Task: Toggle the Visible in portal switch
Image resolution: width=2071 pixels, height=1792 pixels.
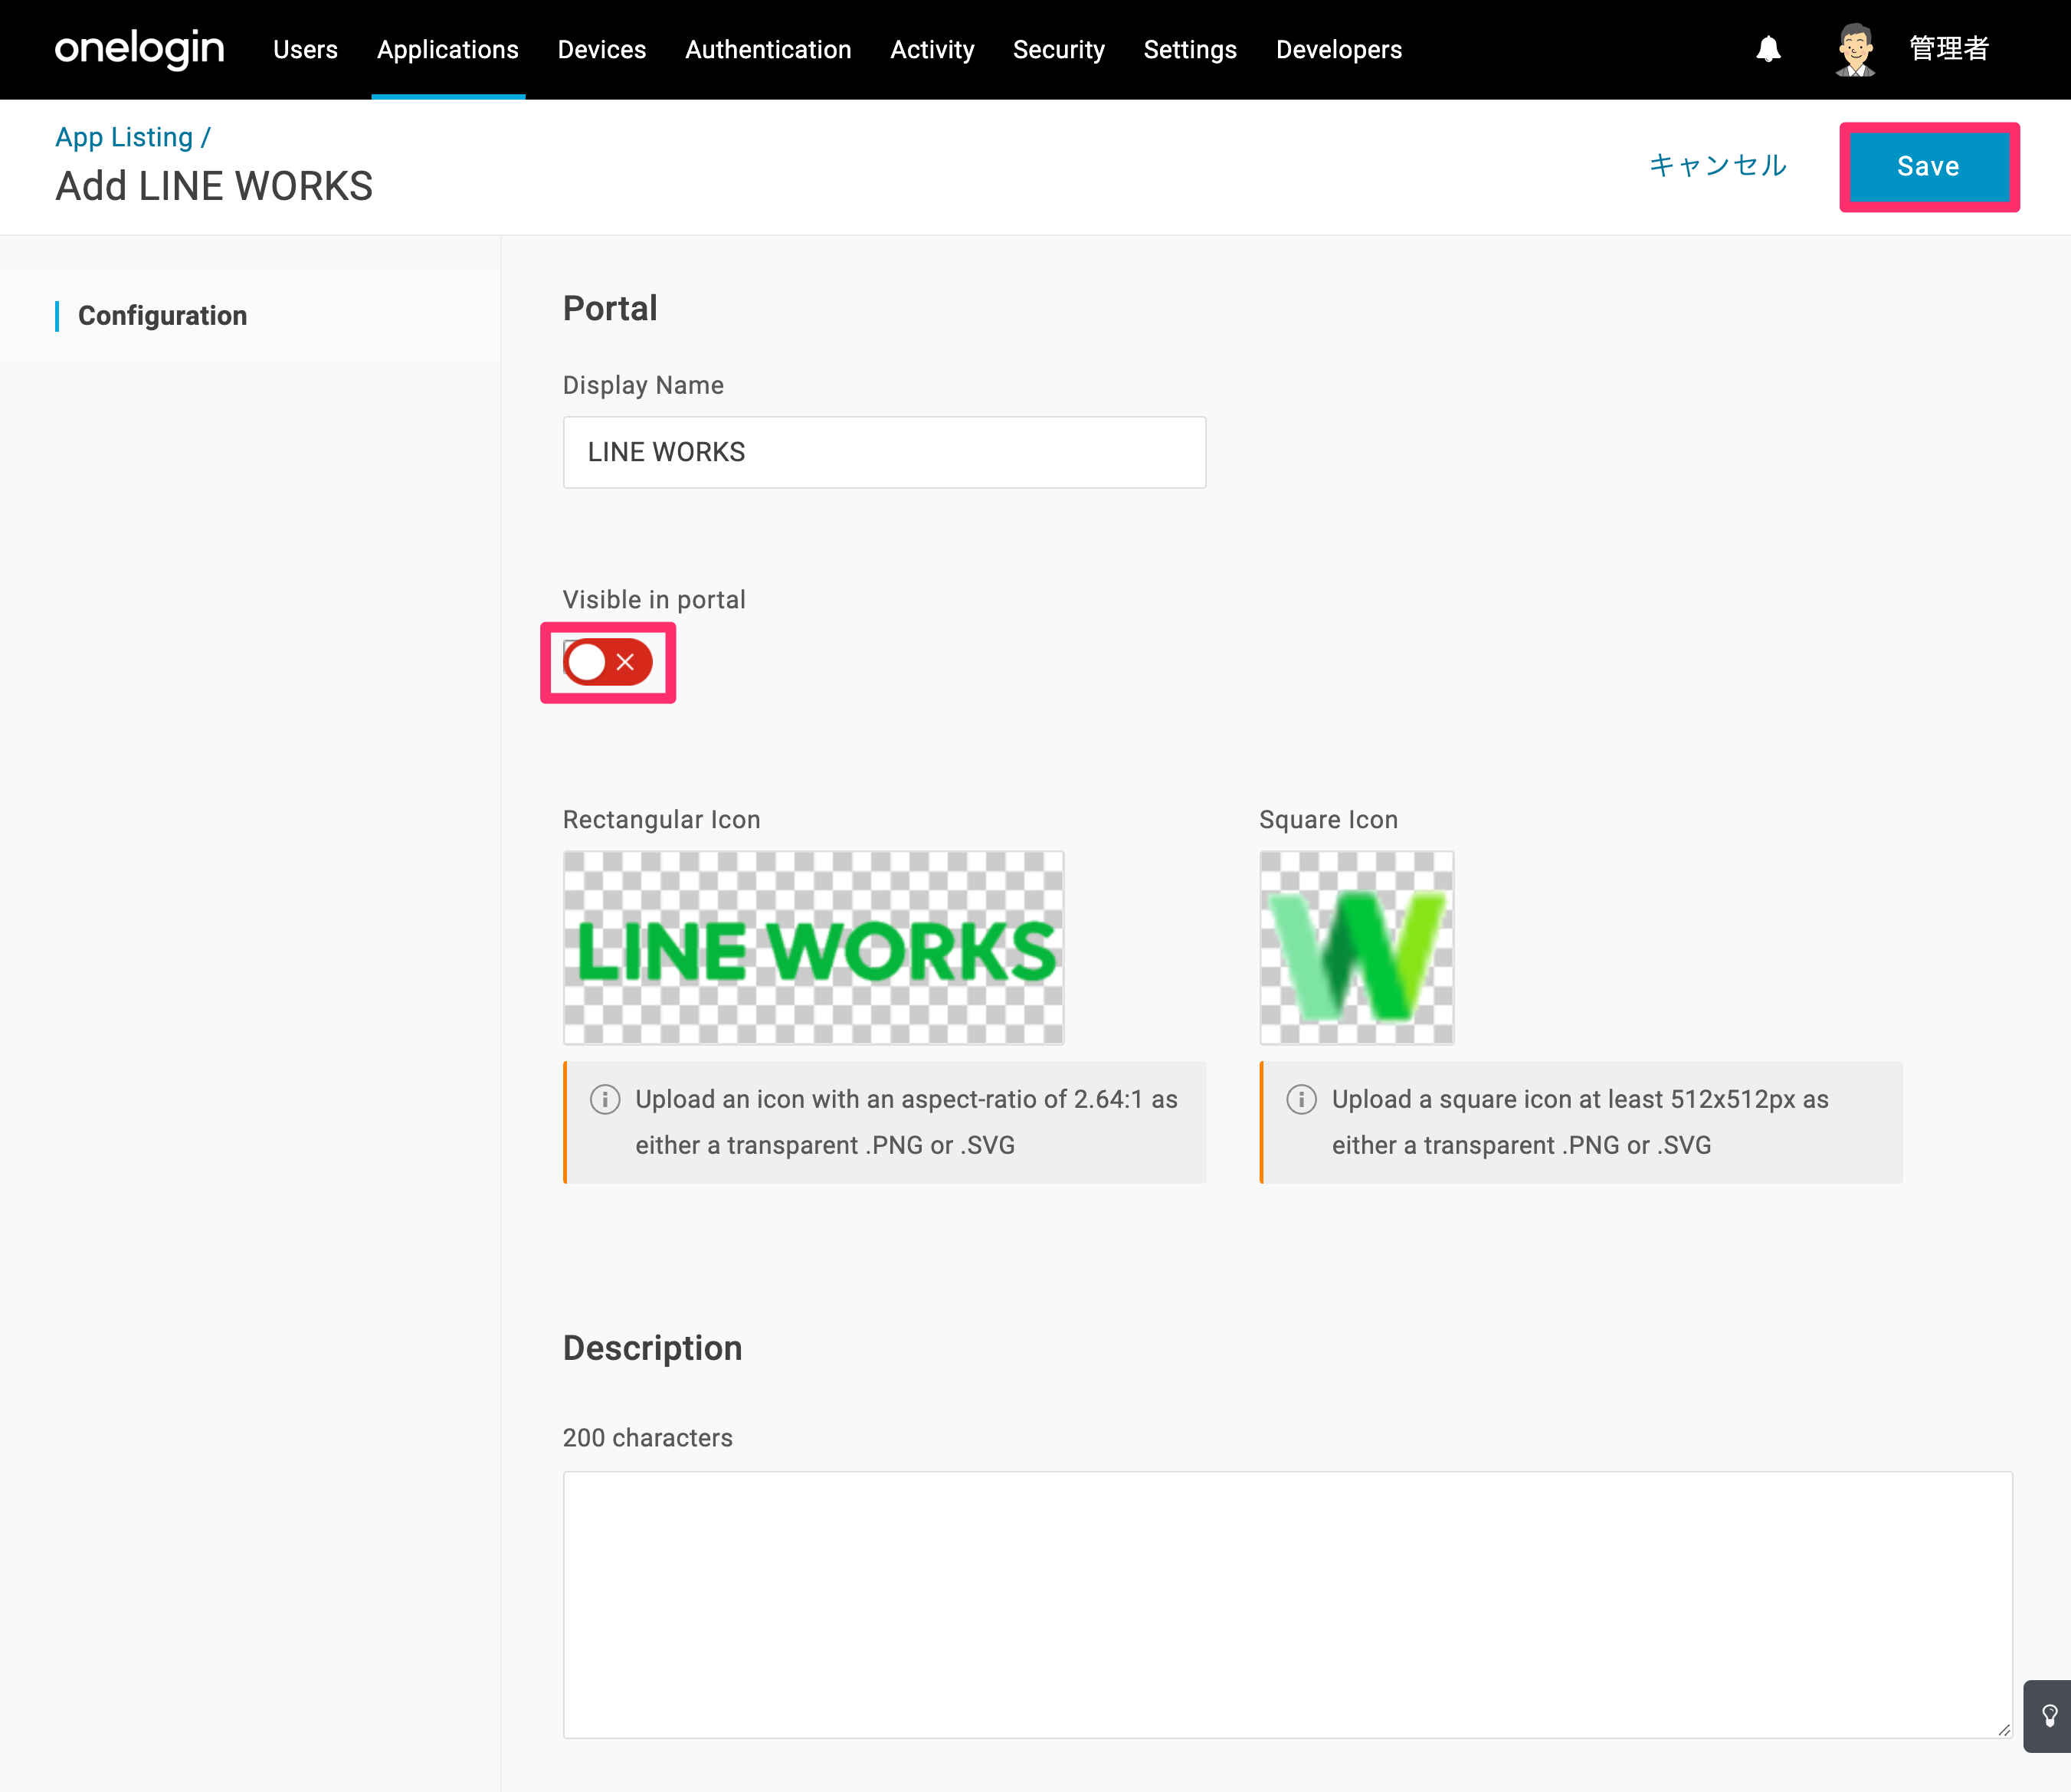Action: tap(608, 662)
